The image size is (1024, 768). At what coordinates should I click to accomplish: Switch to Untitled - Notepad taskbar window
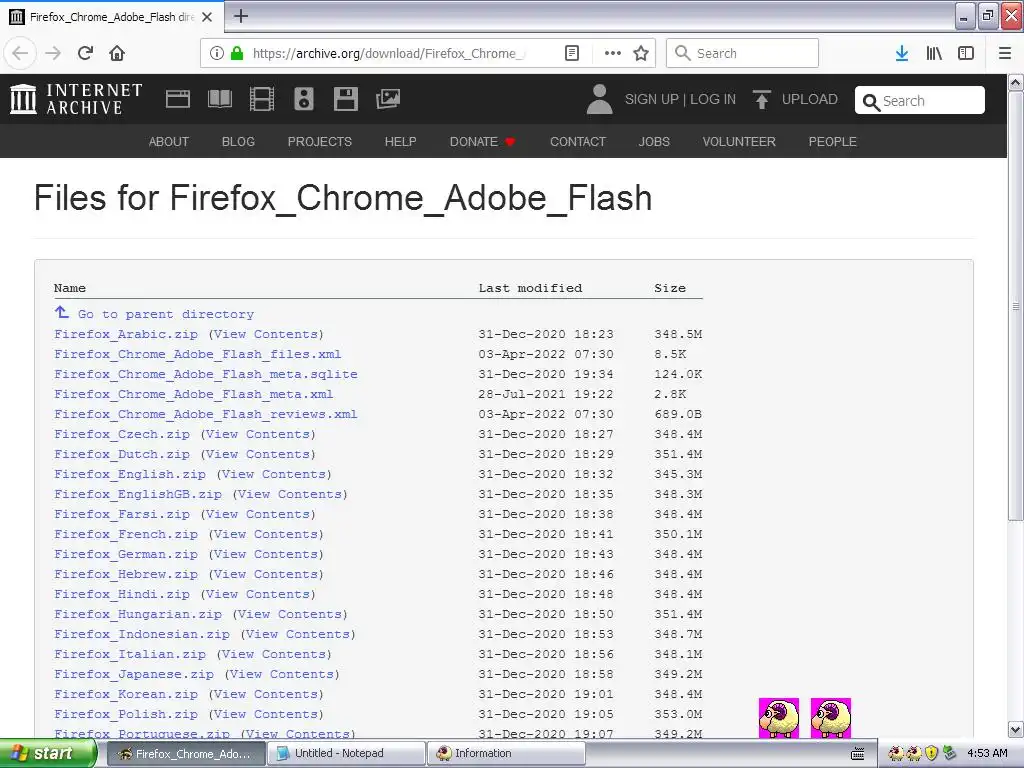coord(346,754)
